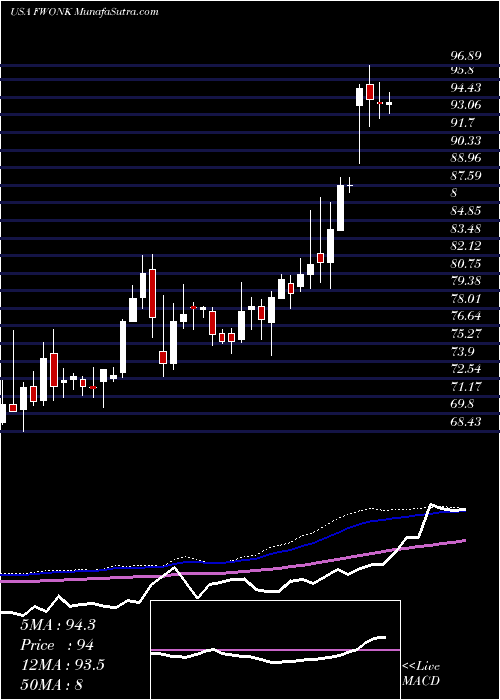
Task: Select the 78.01 price axis label
Action: [x=466, y=299]
